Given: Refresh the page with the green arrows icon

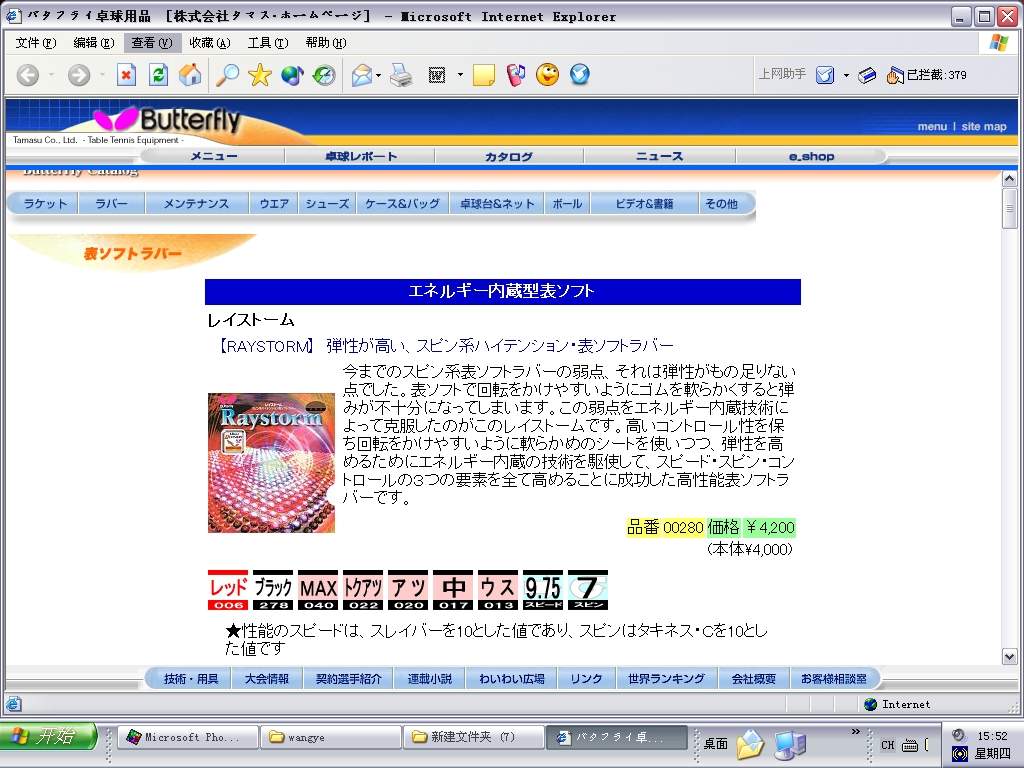Looking at the screenshot, I should click(158, 75).
